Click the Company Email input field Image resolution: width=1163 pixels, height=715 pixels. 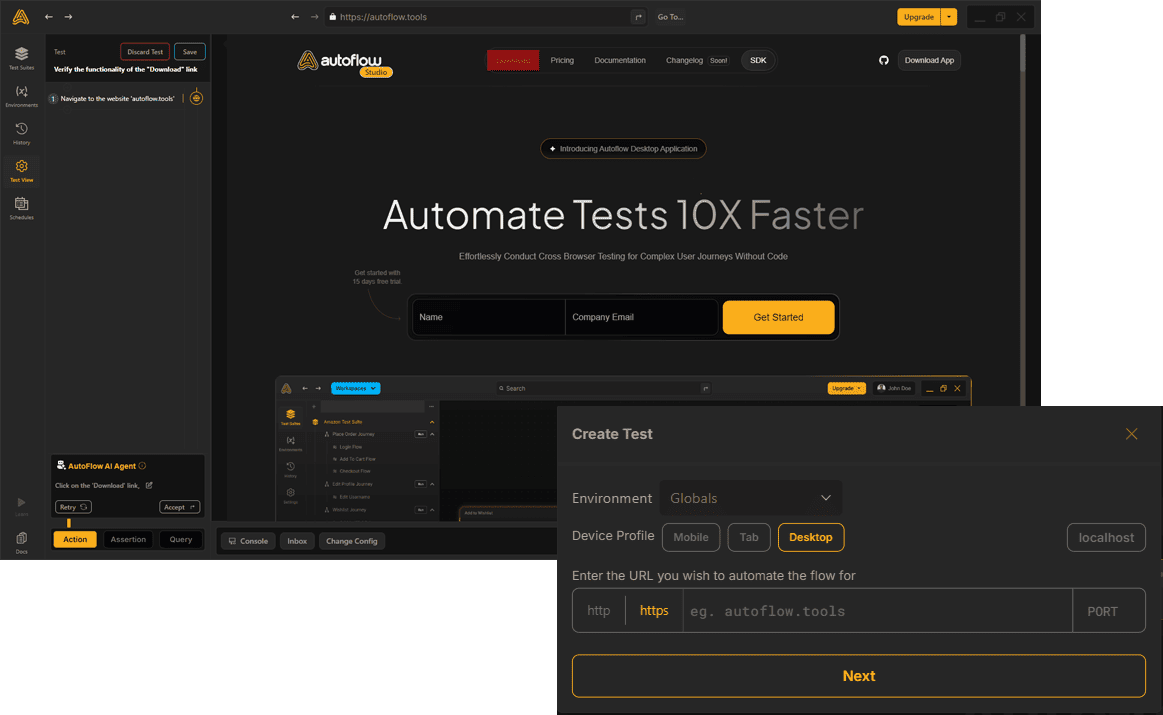pyautogui.click(x=642, y=317)
